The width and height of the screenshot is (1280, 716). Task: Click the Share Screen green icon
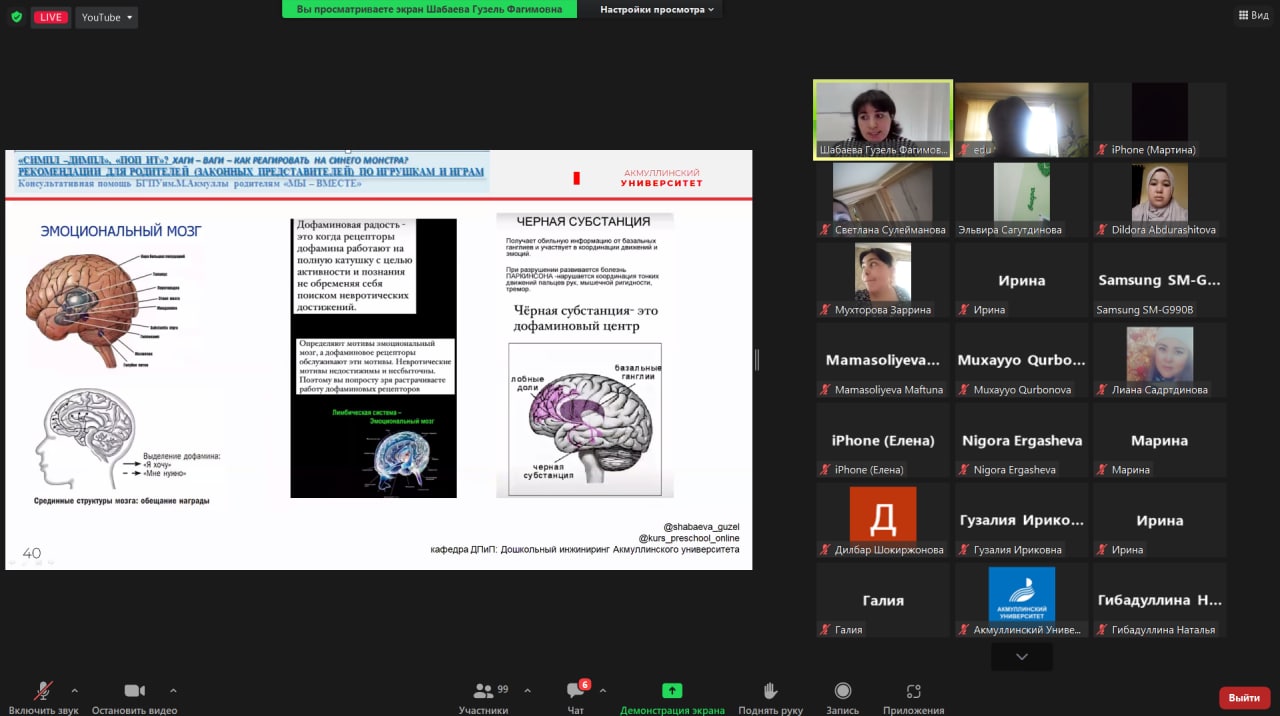pos(672,691)
